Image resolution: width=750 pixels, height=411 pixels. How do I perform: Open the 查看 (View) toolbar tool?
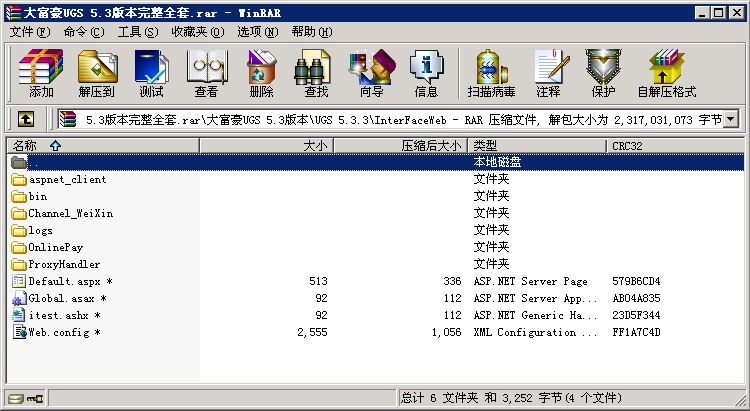[x=206, y=73]
